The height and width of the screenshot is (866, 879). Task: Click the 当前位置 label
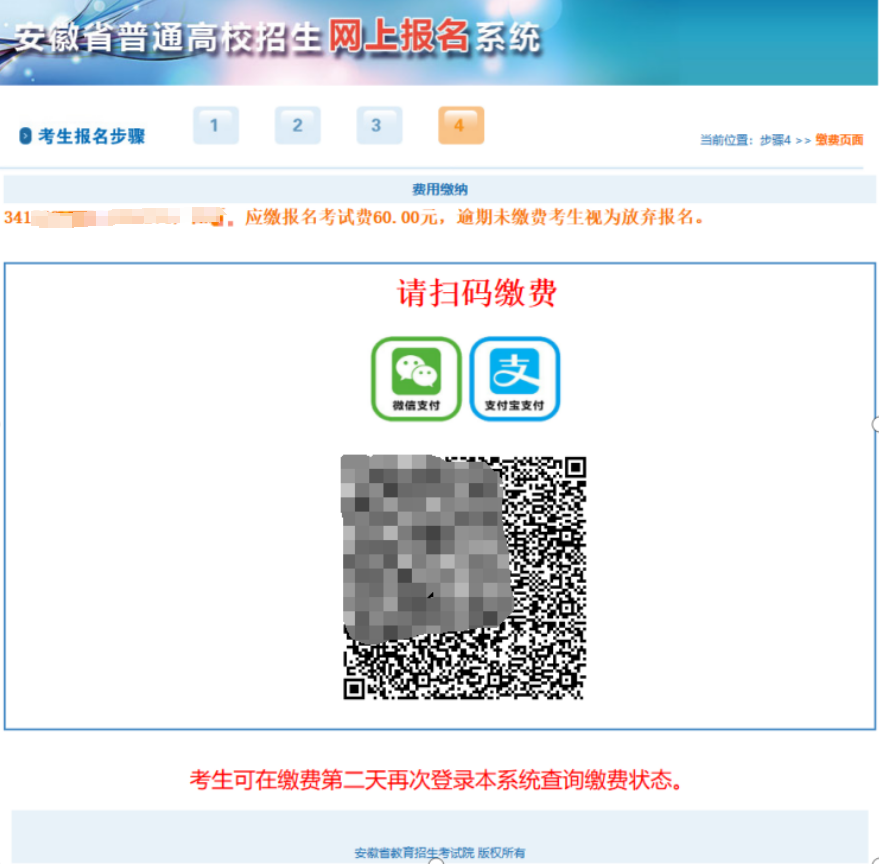tap(726, 140)
